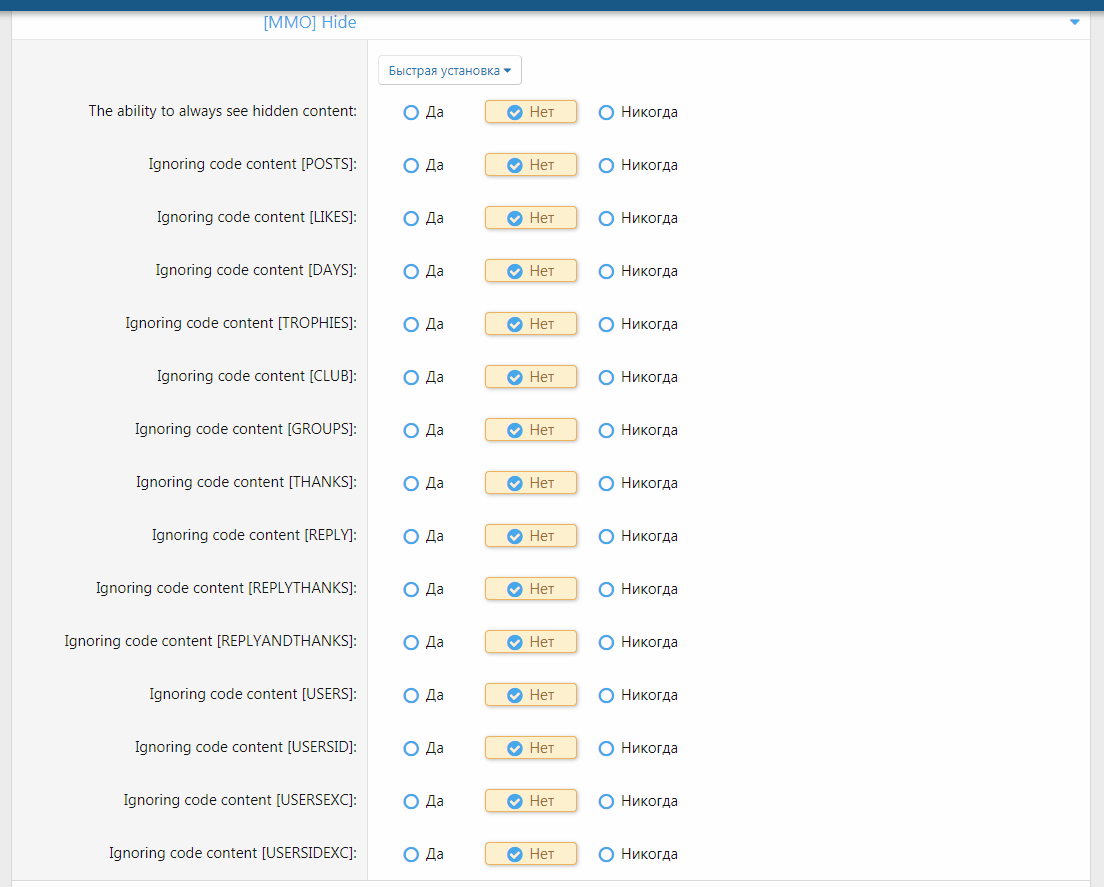Click Нет option for [DAYS] row
The height and width of the screenshot is (887, 1104).
coord(530,271)
